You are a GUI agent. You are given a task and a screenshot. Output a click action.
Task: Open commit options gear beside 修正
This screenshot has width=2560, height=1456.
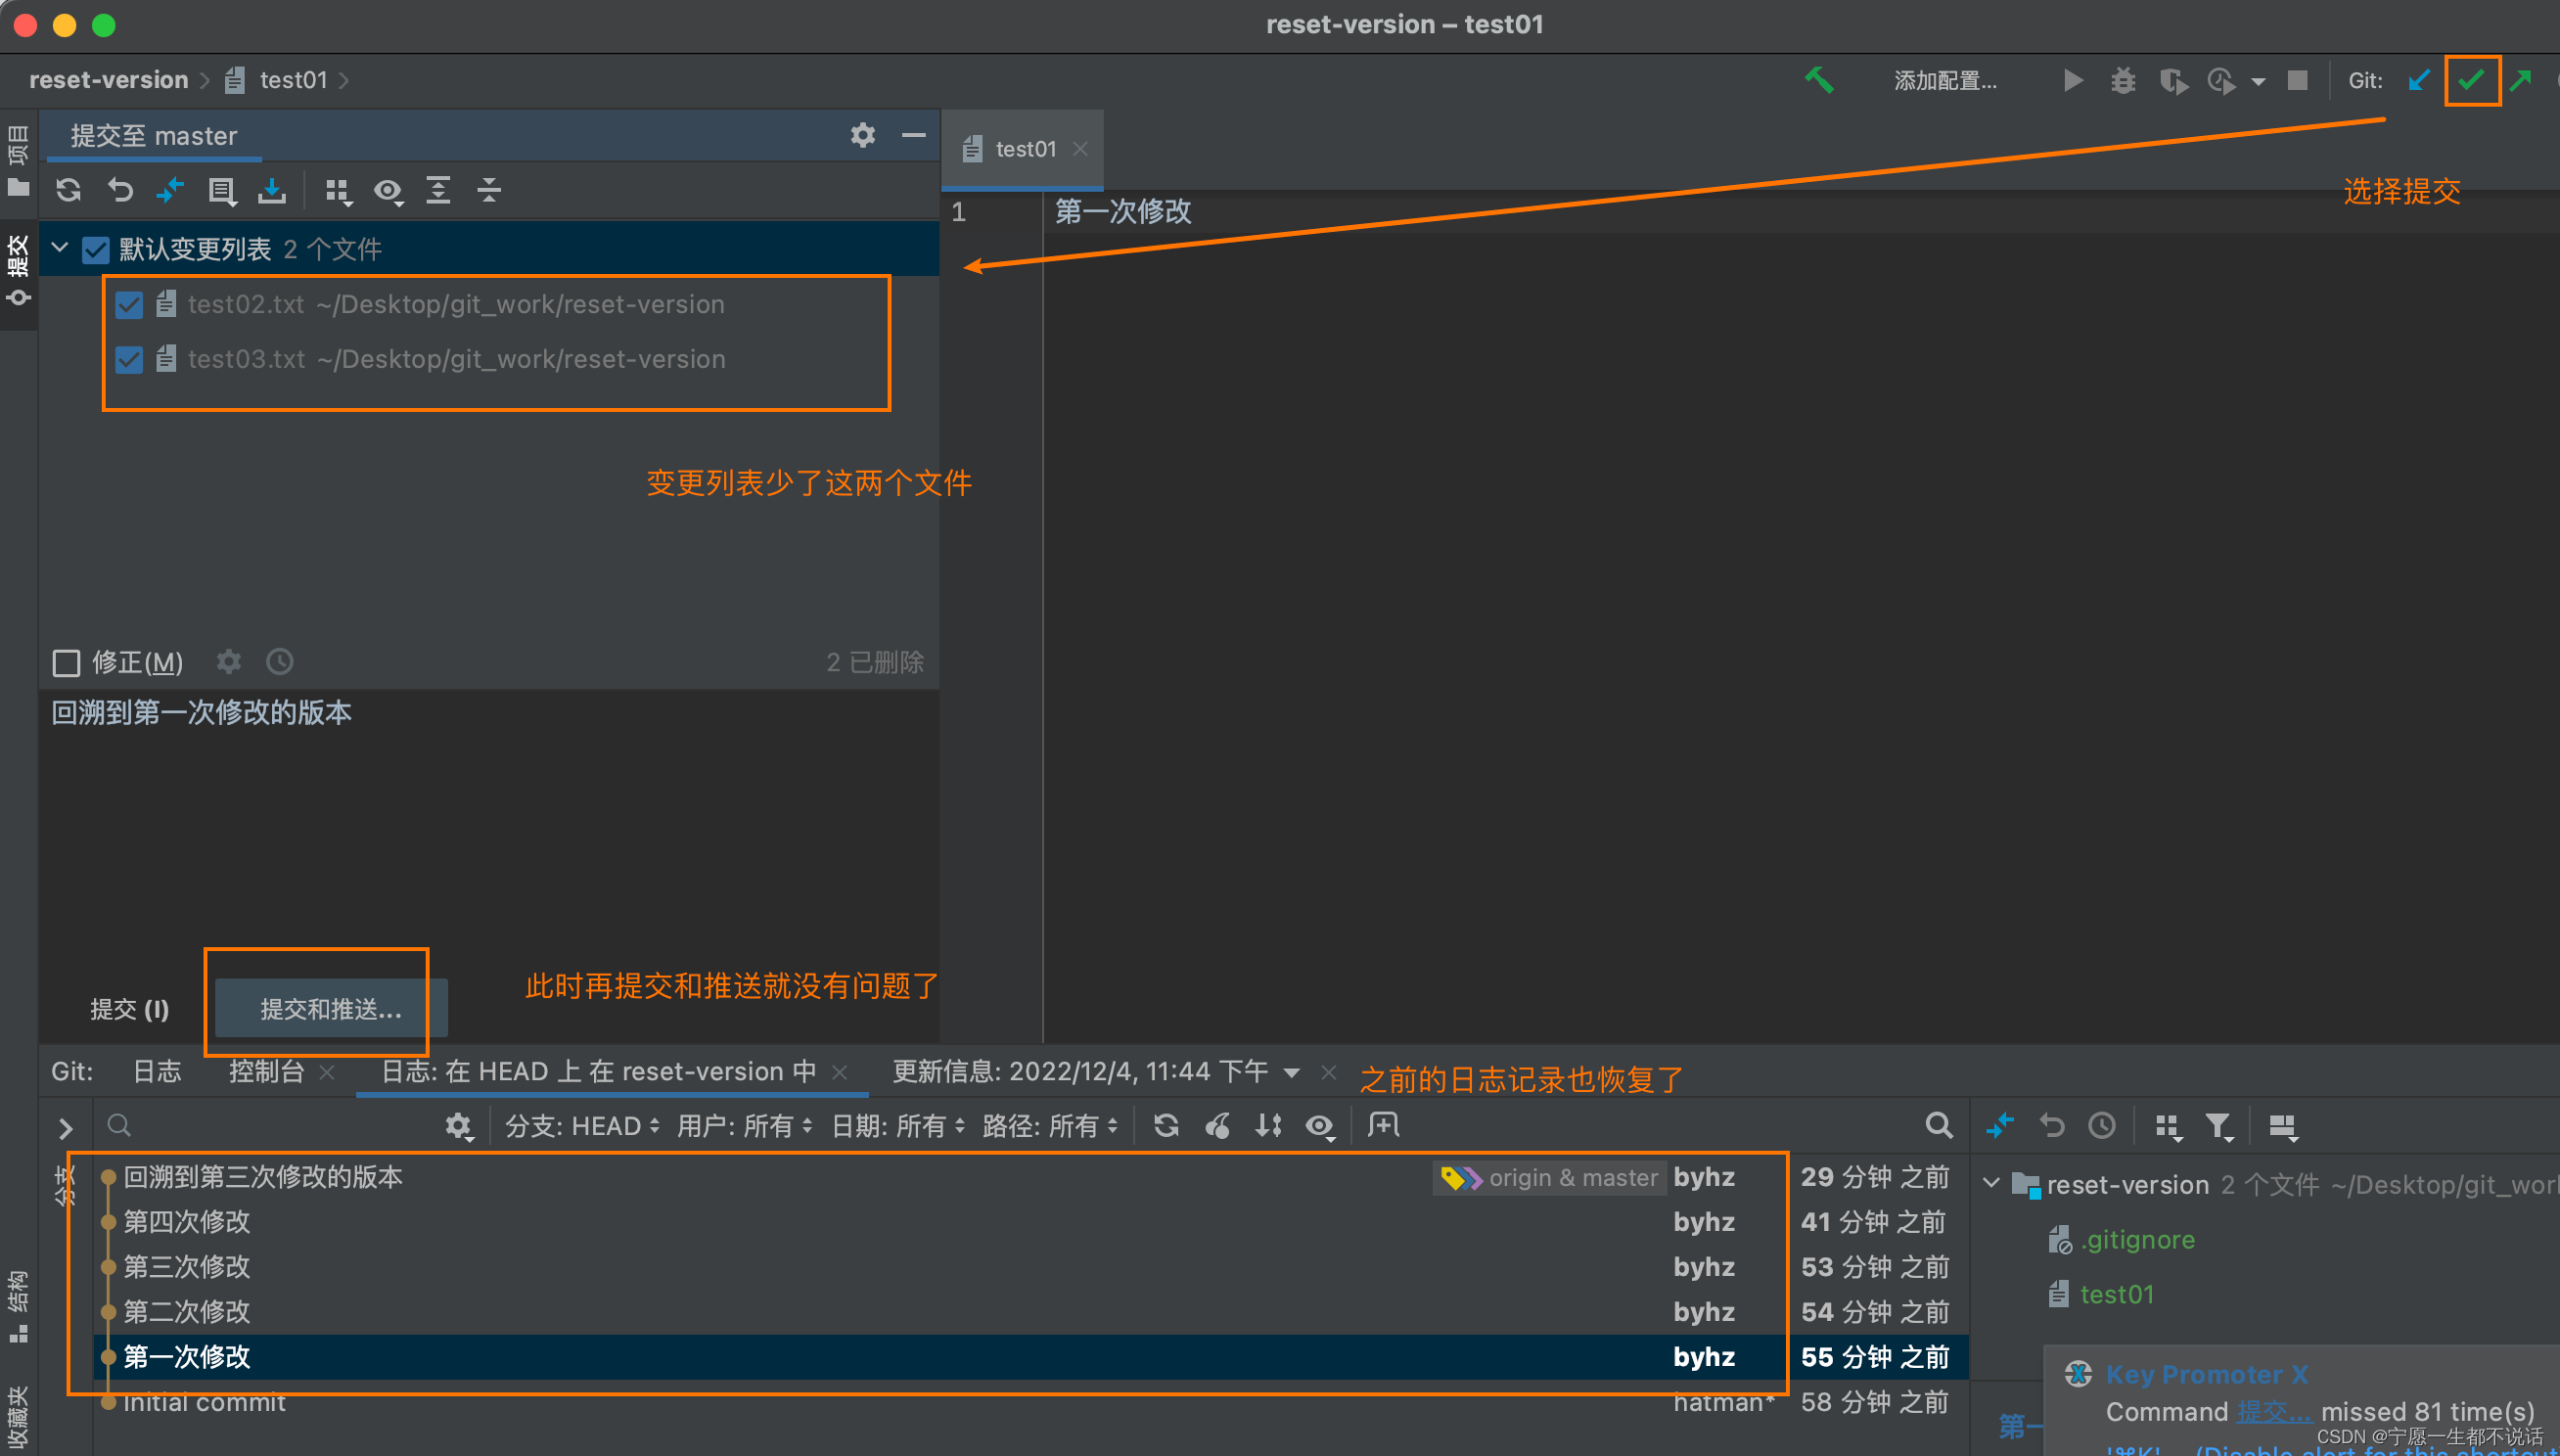(229, 661)
